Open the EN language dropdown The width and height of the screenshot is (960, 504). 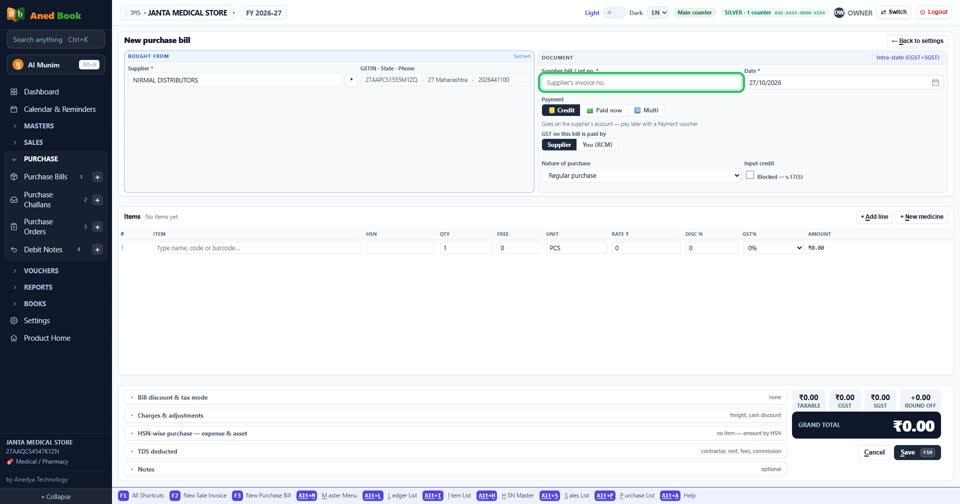[658, 12]
